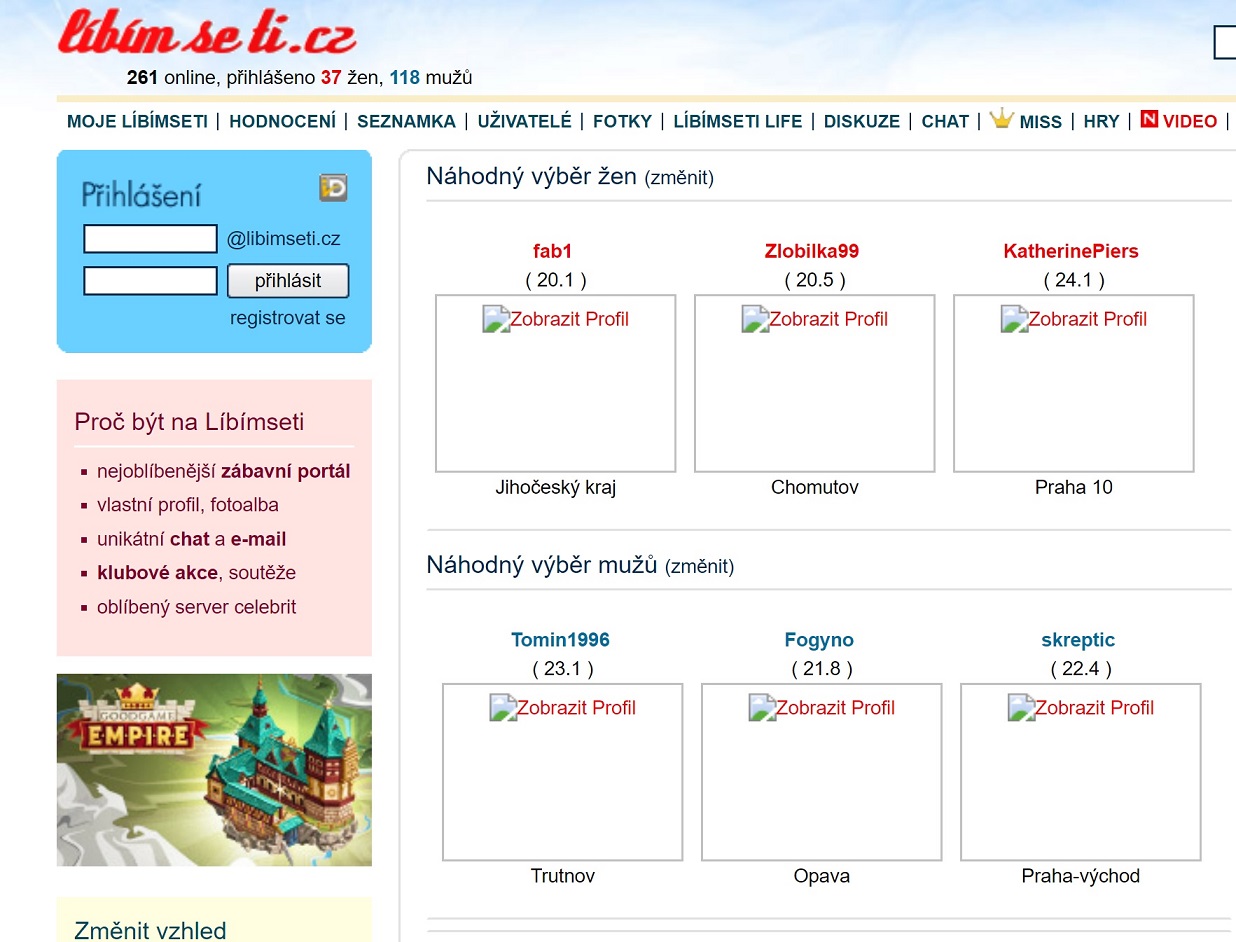Viewport: 1236px width, 942px height.
Task: Open Zlobilka99's username link
Action: coord(812,251)
